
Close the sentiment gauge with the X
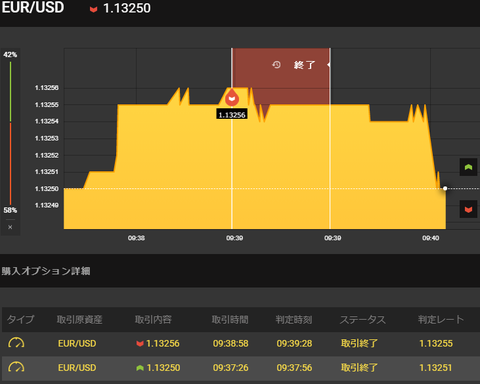pos(10,227)
